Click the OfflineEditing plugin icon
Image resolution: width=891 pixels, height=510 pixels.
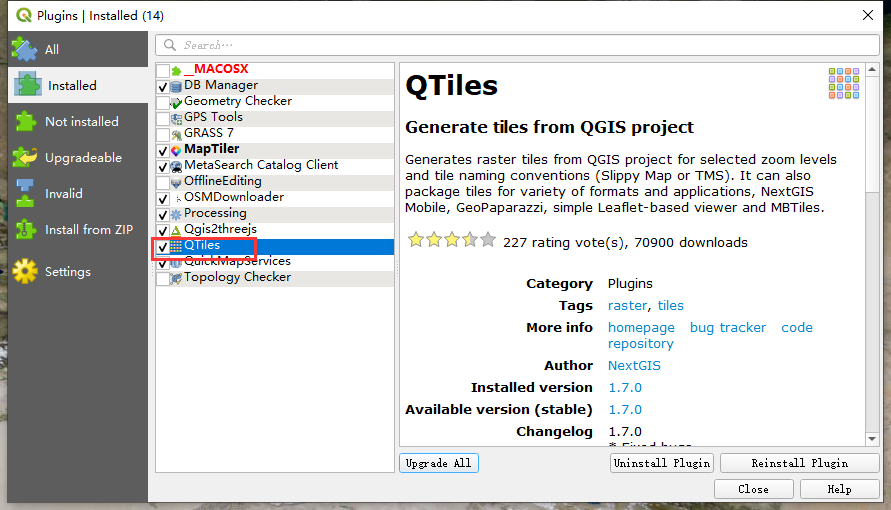point(176,182)
